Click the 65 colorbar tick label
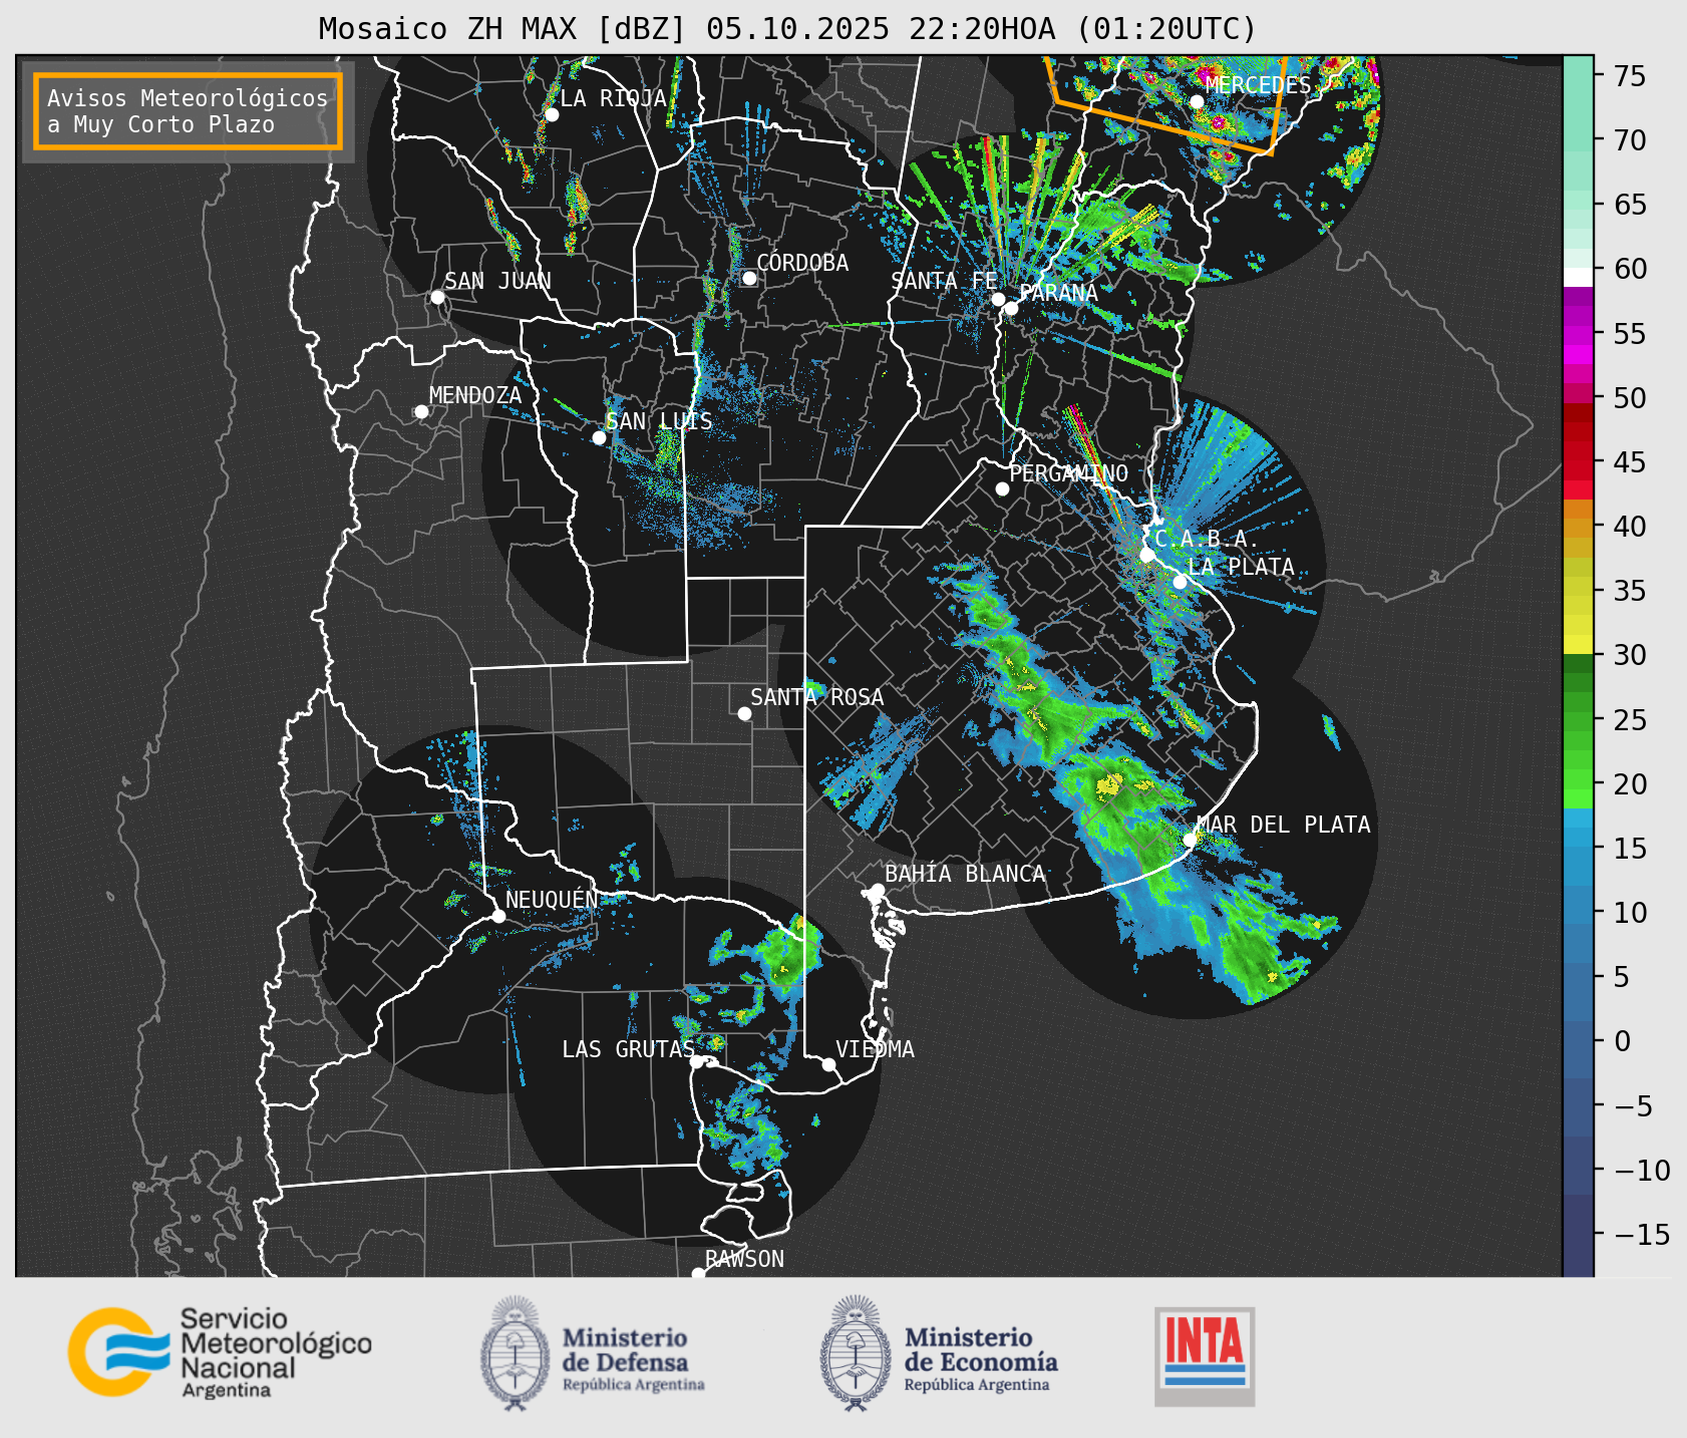The width and height of the screenshot is (1687, 1438). click(1629, 205)
